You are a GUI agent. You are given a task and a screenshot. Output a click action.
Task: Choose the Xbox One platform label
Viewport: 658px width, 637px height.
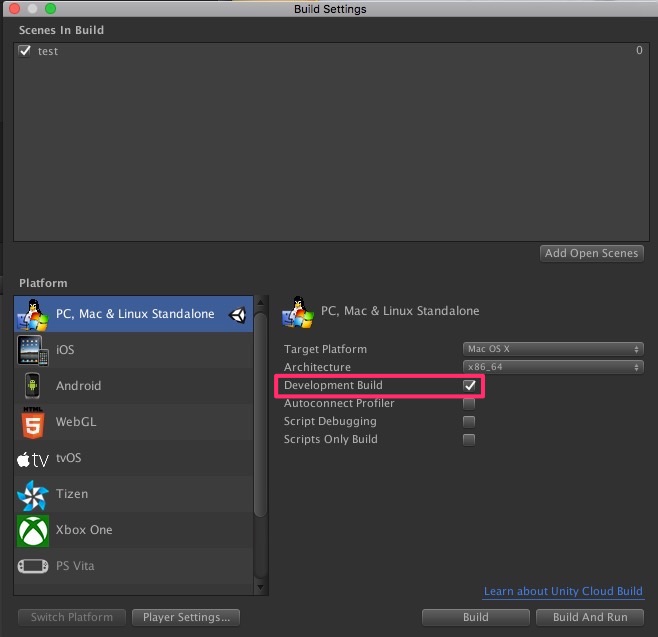click(x=84, y=530)
